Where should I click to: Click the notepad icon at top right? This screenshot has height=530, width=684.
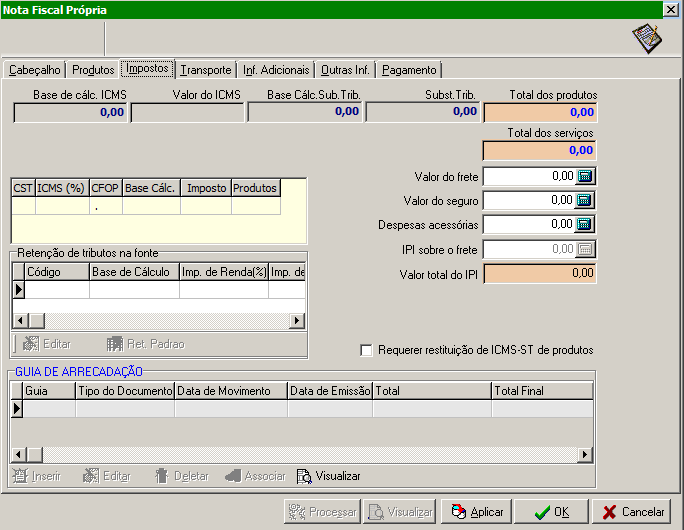click(x=647, y=38)
